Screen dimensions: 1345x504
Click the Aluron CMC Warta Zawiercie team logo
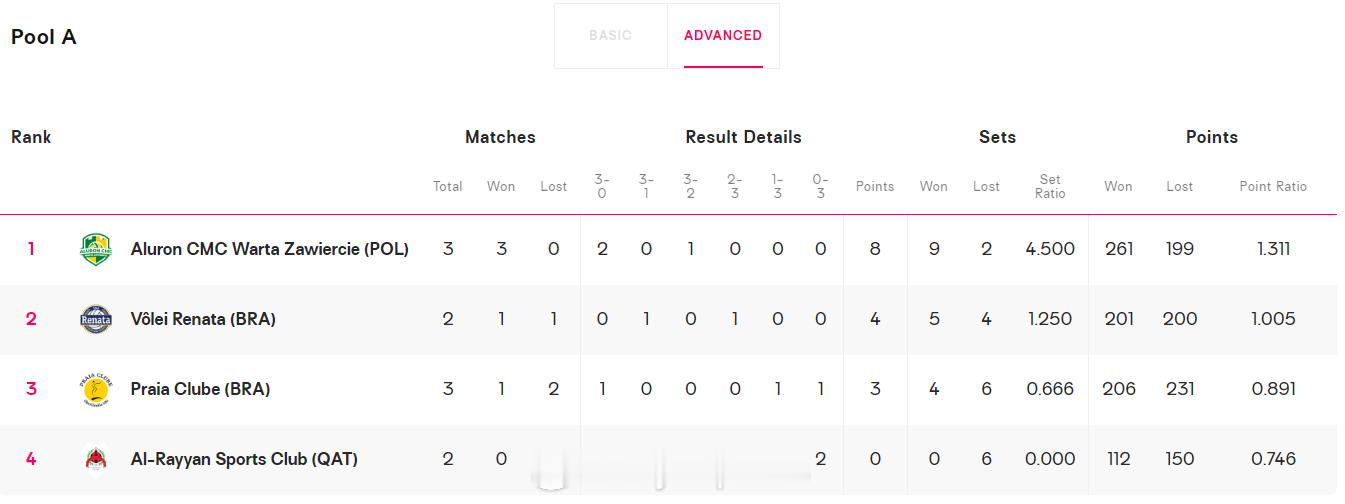tap(96, 249)
